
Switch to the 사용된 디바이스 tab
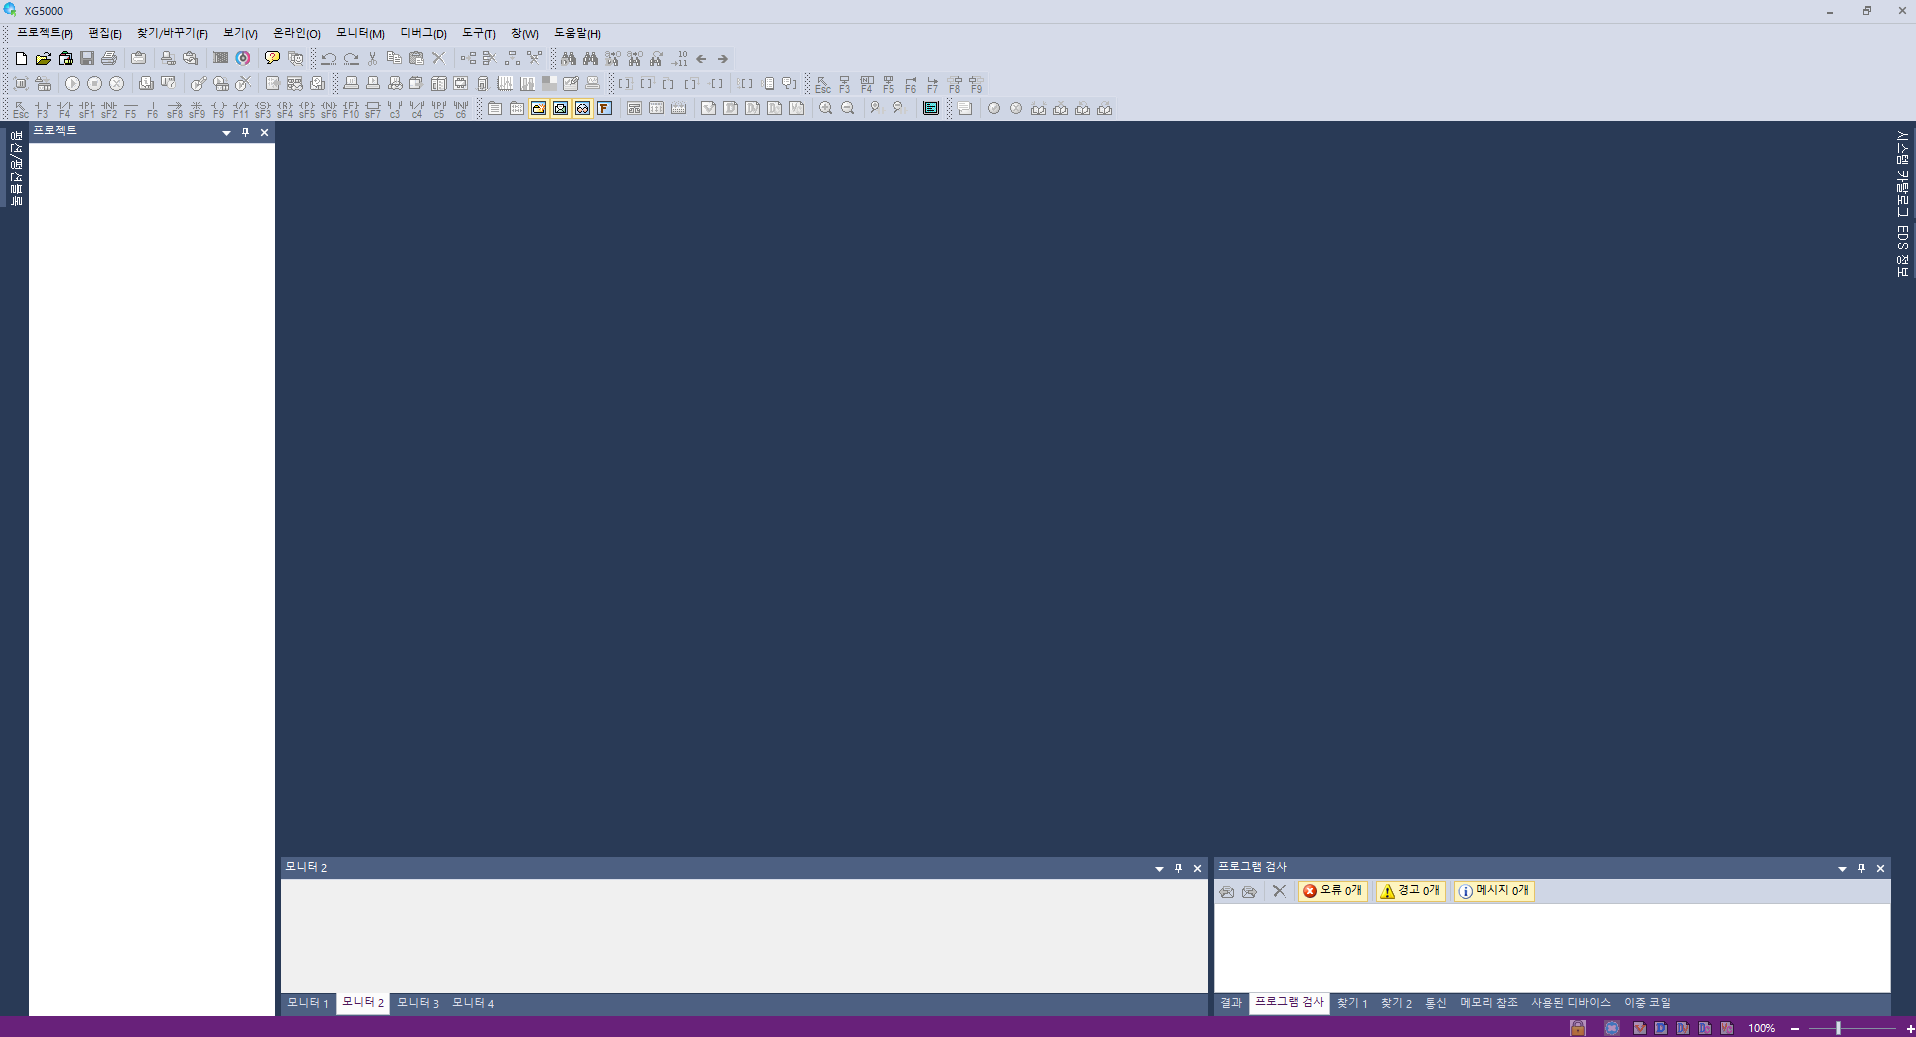[x=1571, y=1003]
